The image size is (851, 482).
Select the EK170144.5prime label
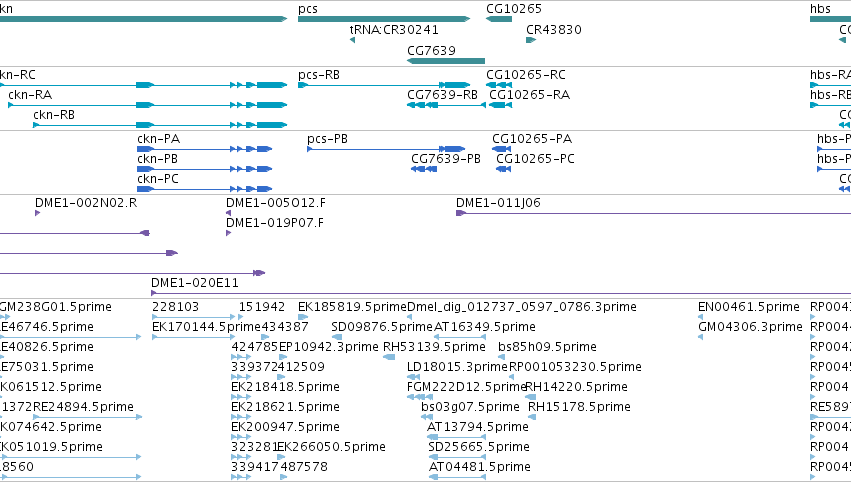coord(206,327)
